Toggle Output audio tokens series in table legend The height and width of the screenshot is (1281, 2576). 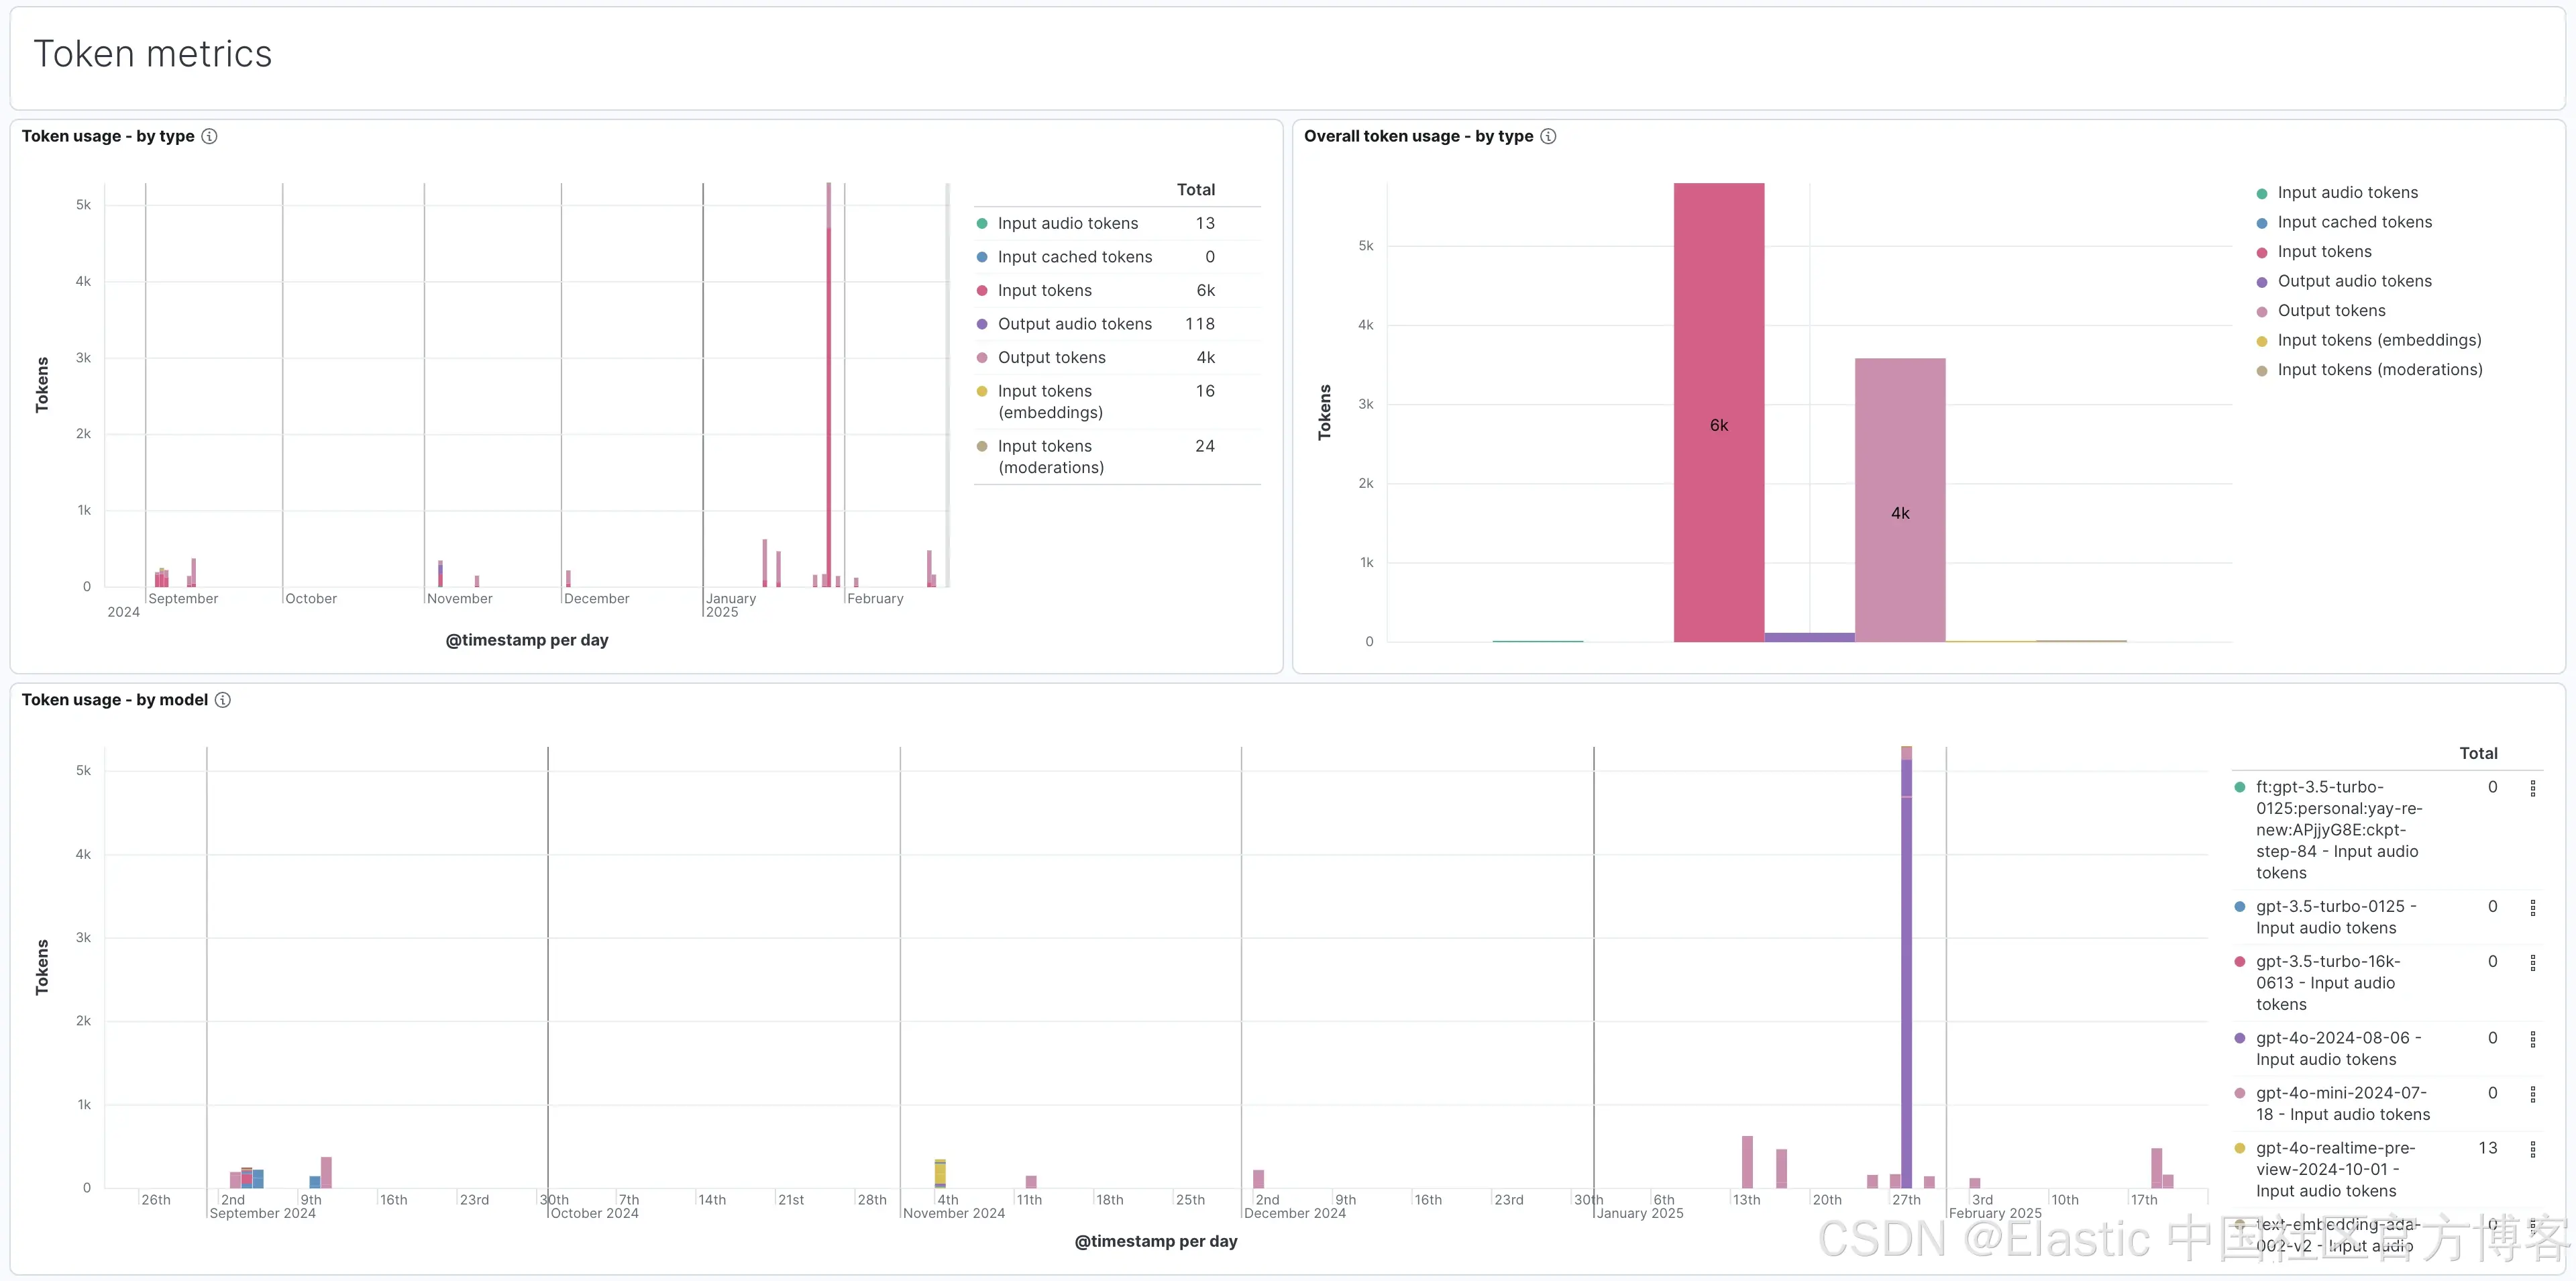coord(1074,324)
